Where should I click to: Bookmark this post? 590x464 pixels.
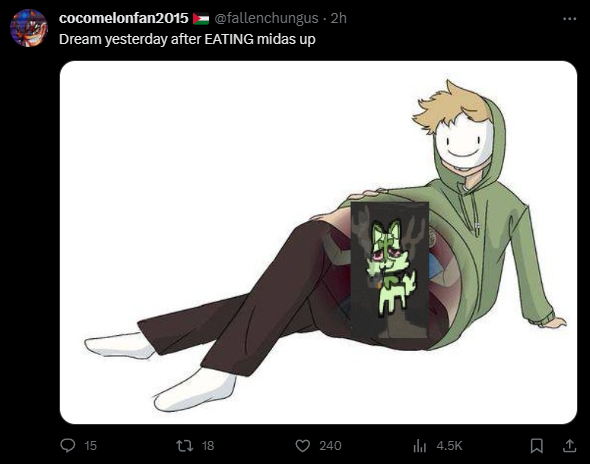pos(537,446)
